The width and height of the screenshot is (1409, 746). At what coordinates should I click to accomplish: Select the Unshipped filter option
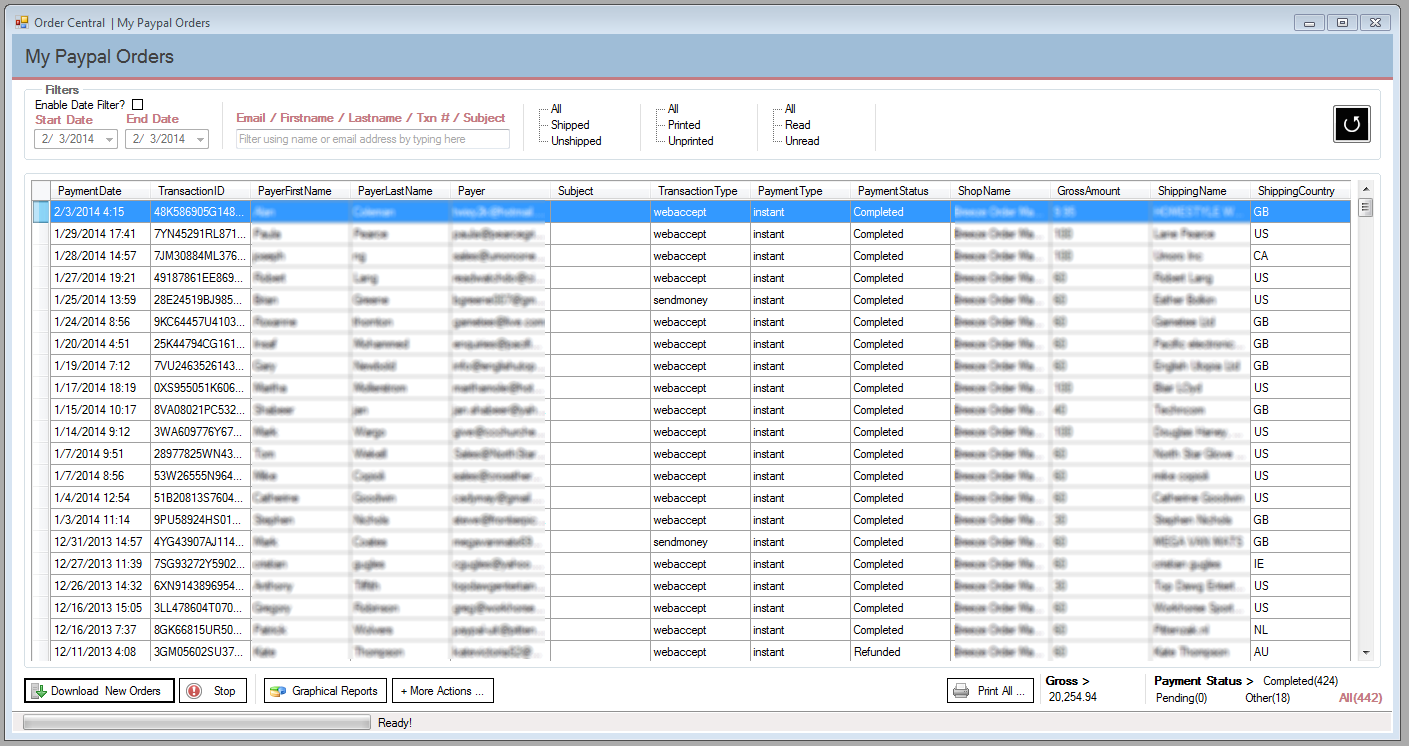tap(576, 141)
